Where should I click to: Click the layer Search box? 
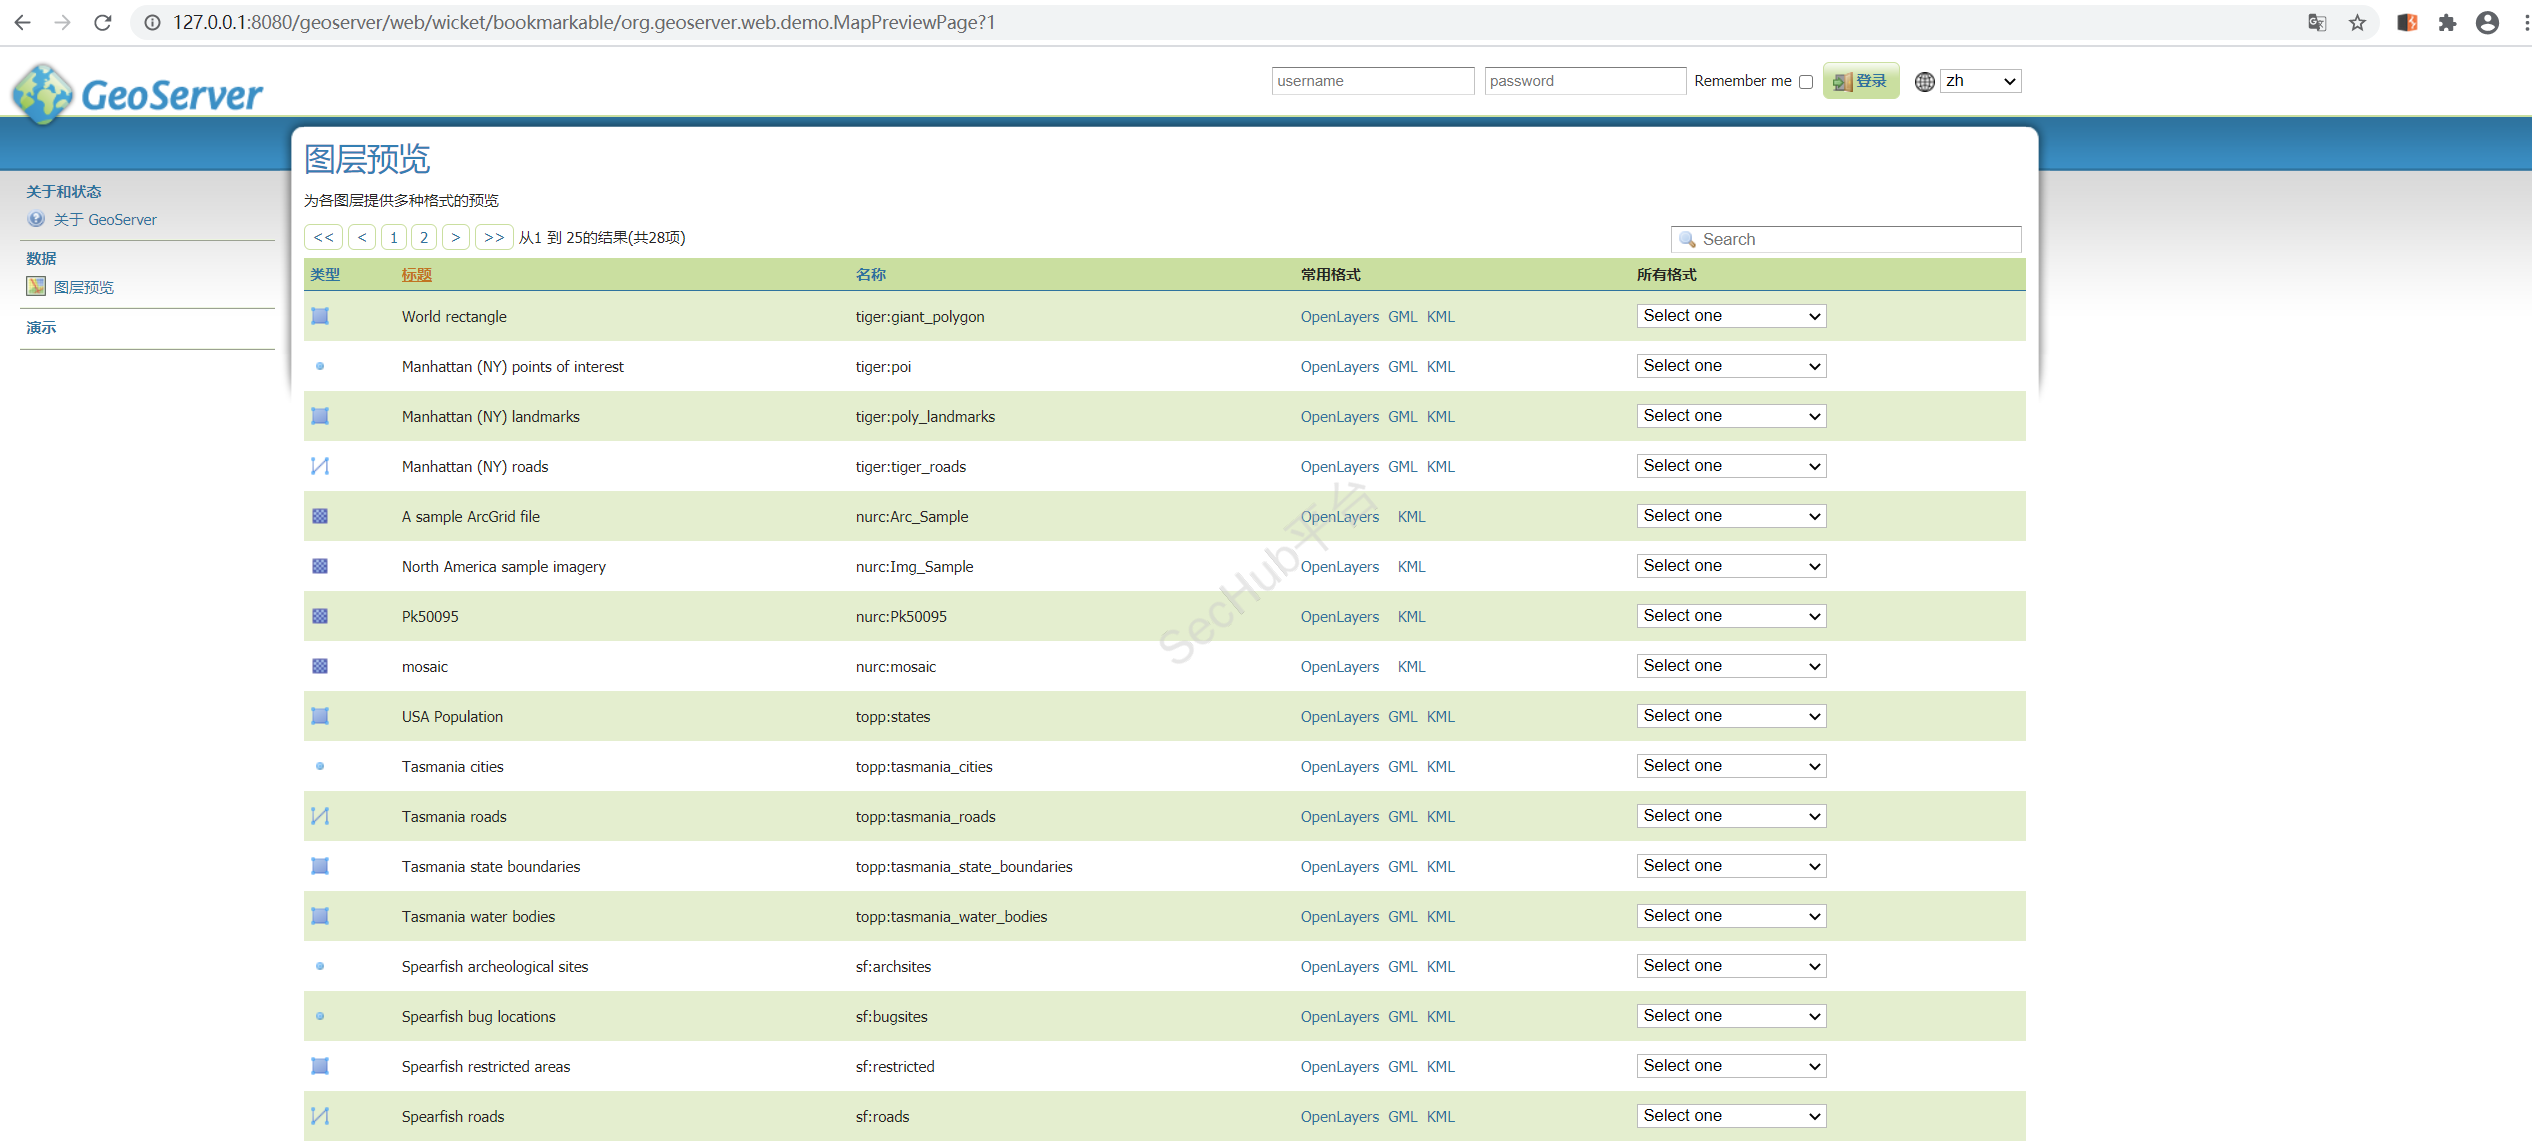pos(1846,239)
